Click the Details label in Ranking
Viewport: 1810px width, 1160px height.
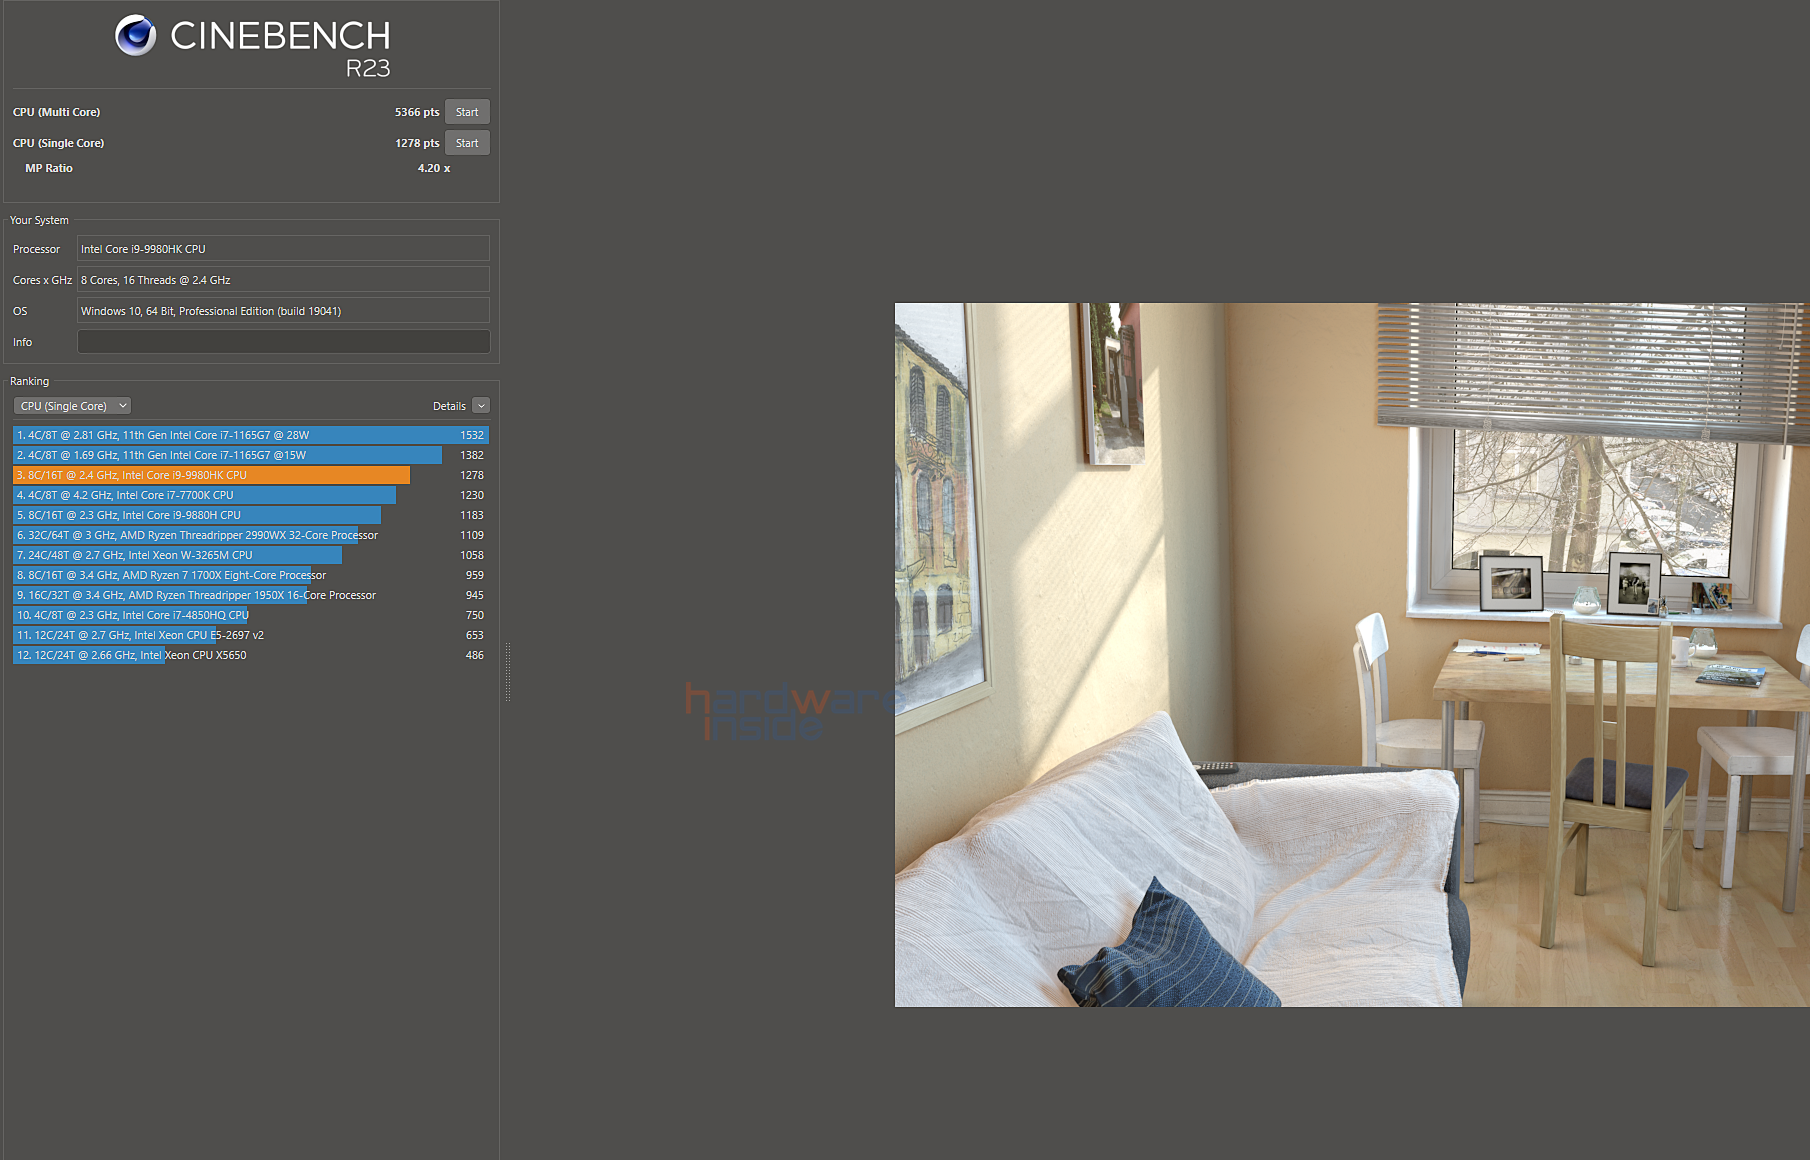click(x=449, y=406)
